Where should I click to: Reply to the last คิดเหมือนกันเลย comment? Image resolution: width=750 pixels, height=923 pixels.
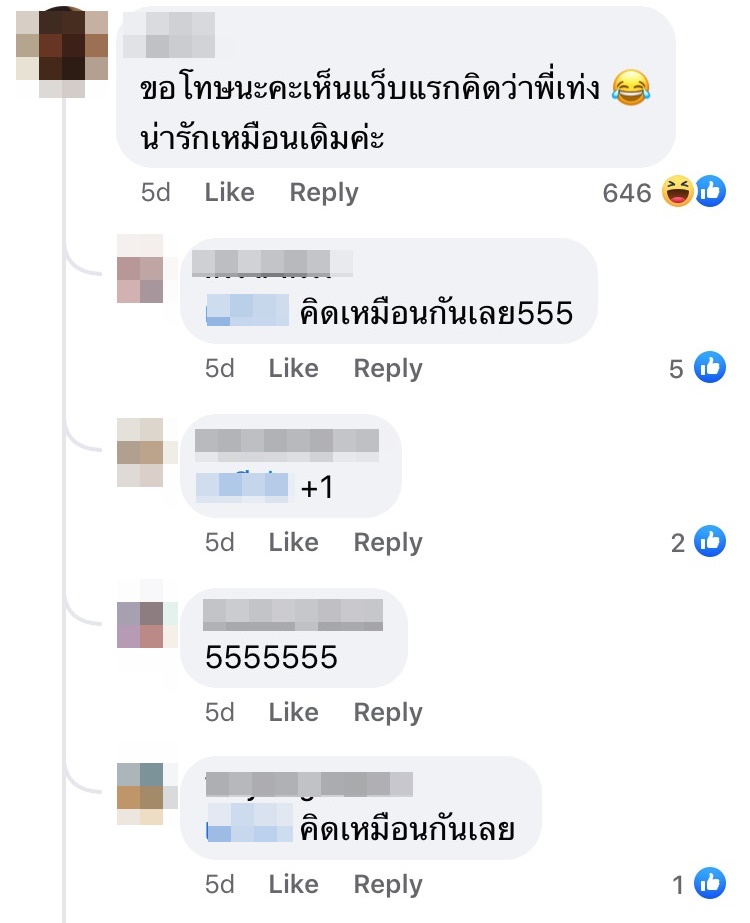(x=388, y=885)
